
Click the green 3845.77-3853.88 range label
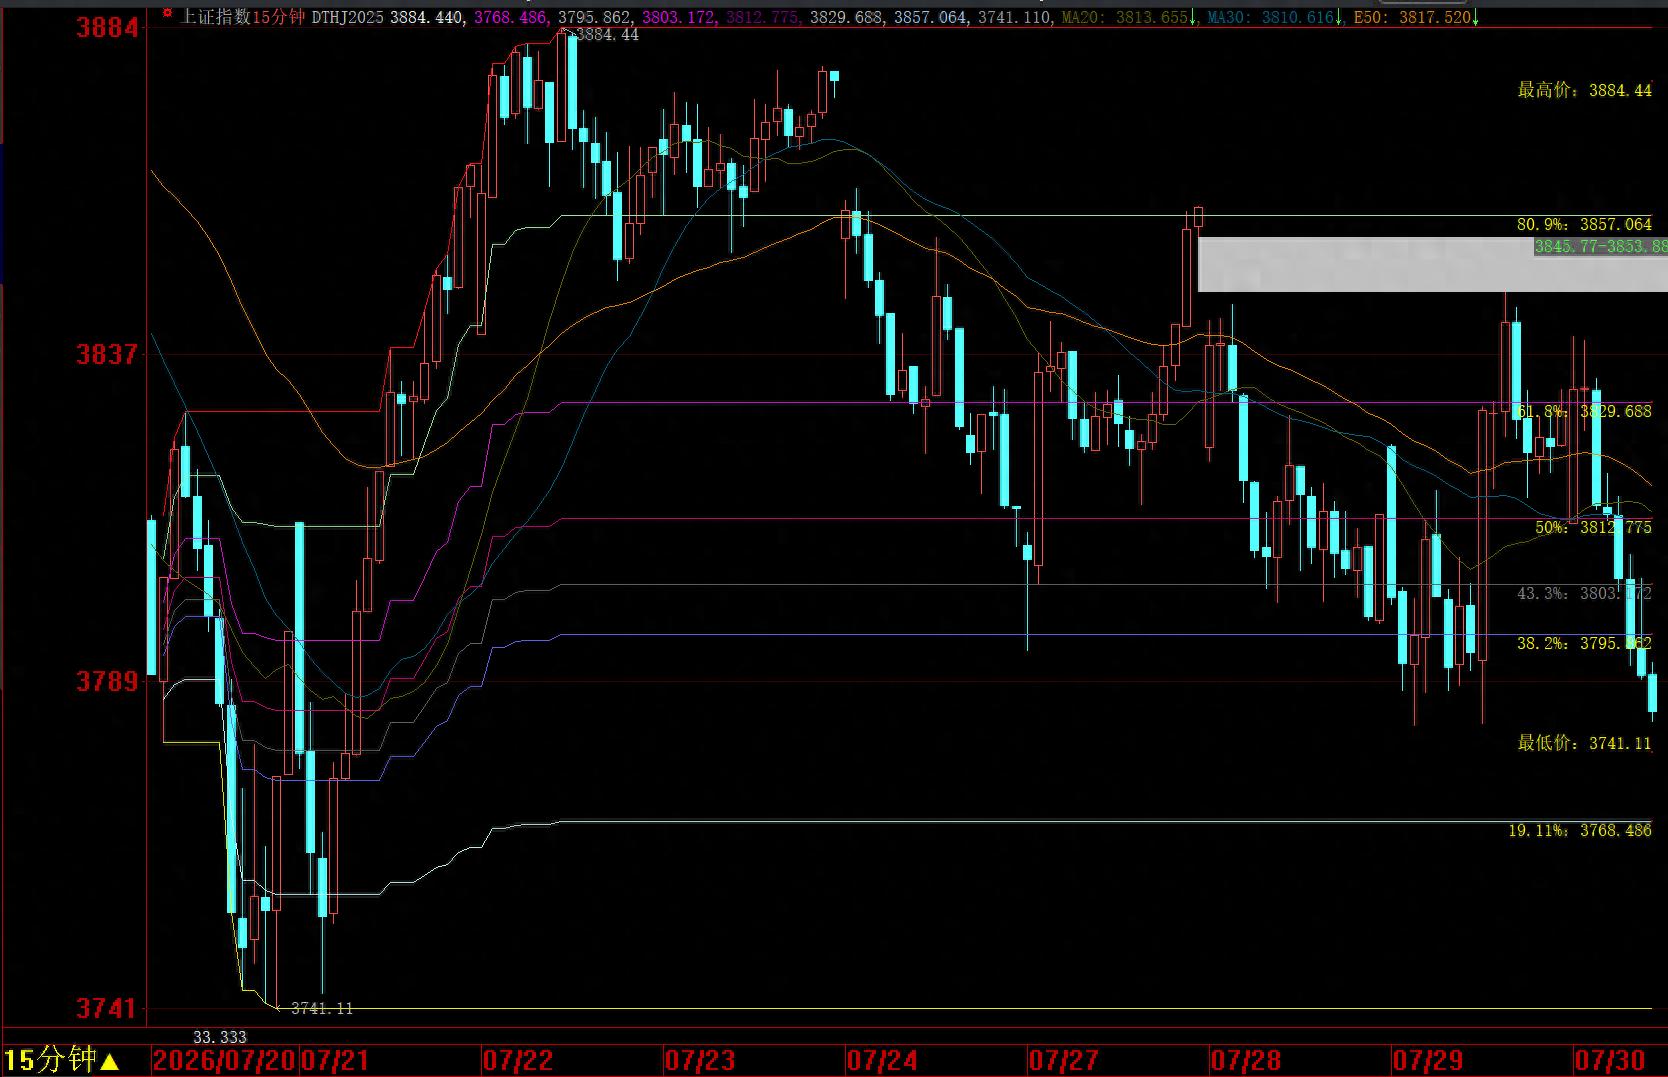point(1601,246)
